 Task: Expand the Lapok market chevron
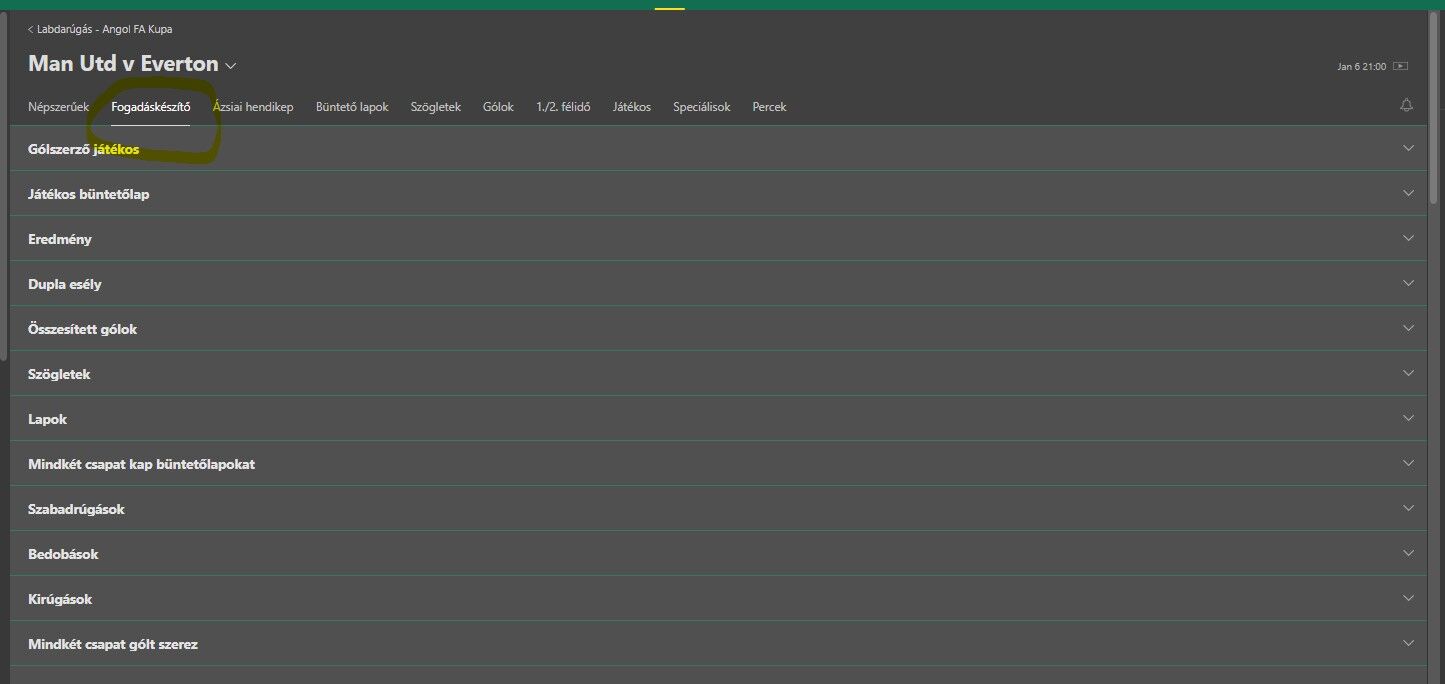click(x=1408, y=418)
